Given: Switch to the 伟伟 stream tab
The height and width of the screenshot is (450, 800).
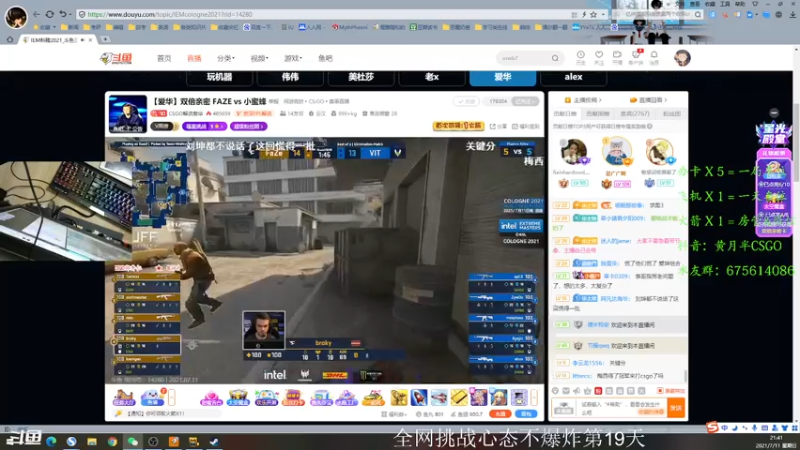Looking at the screenshot, I should click(x=290, y=77).
